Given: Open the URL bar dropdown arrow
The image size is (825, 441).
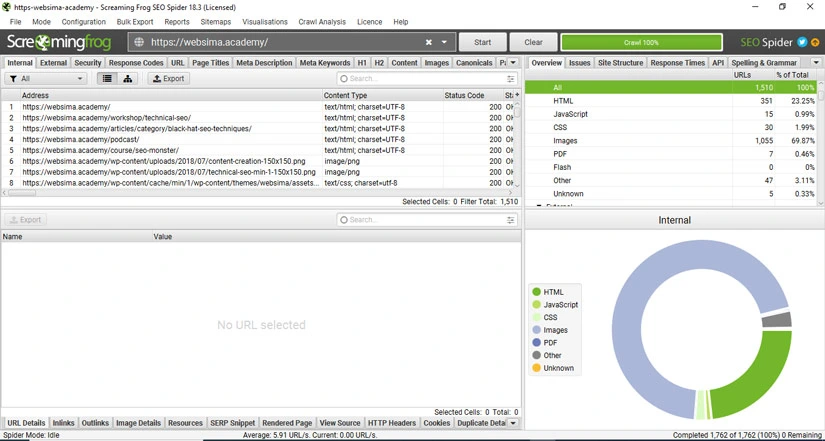Looking at the screenshot, I should [444, 43].
